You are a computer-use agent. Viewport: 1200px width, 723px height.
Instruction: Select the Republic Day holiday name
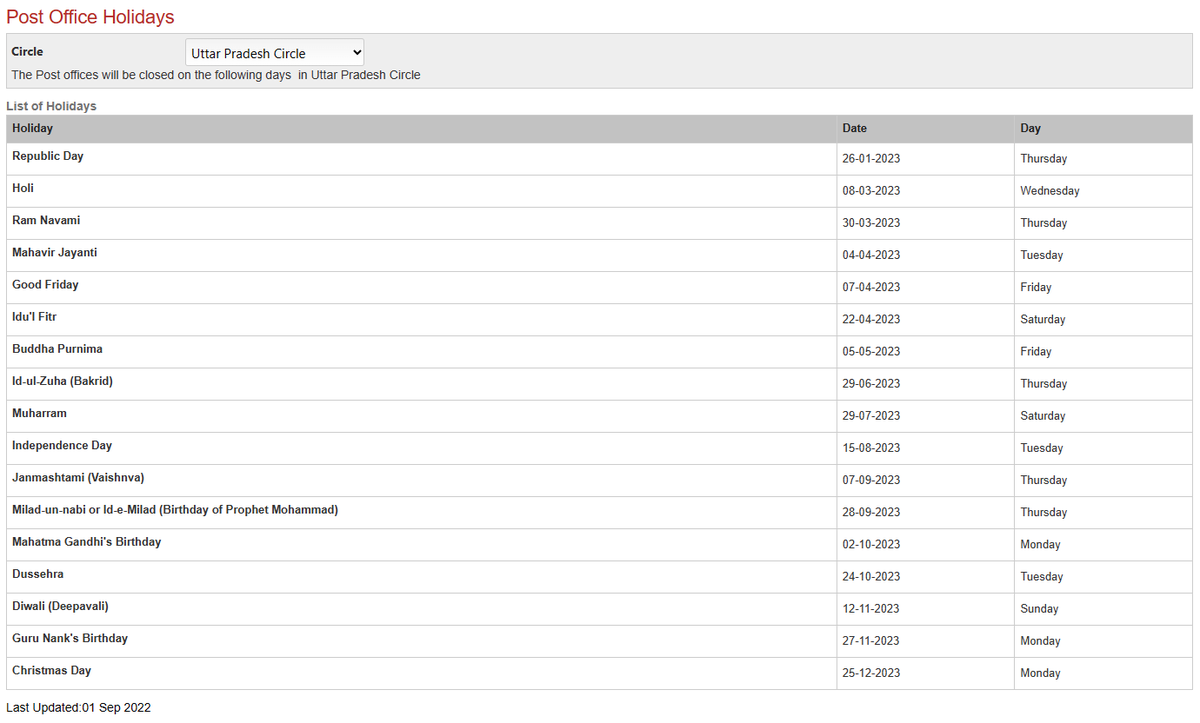pyautogui.click(x=48, y=156)
